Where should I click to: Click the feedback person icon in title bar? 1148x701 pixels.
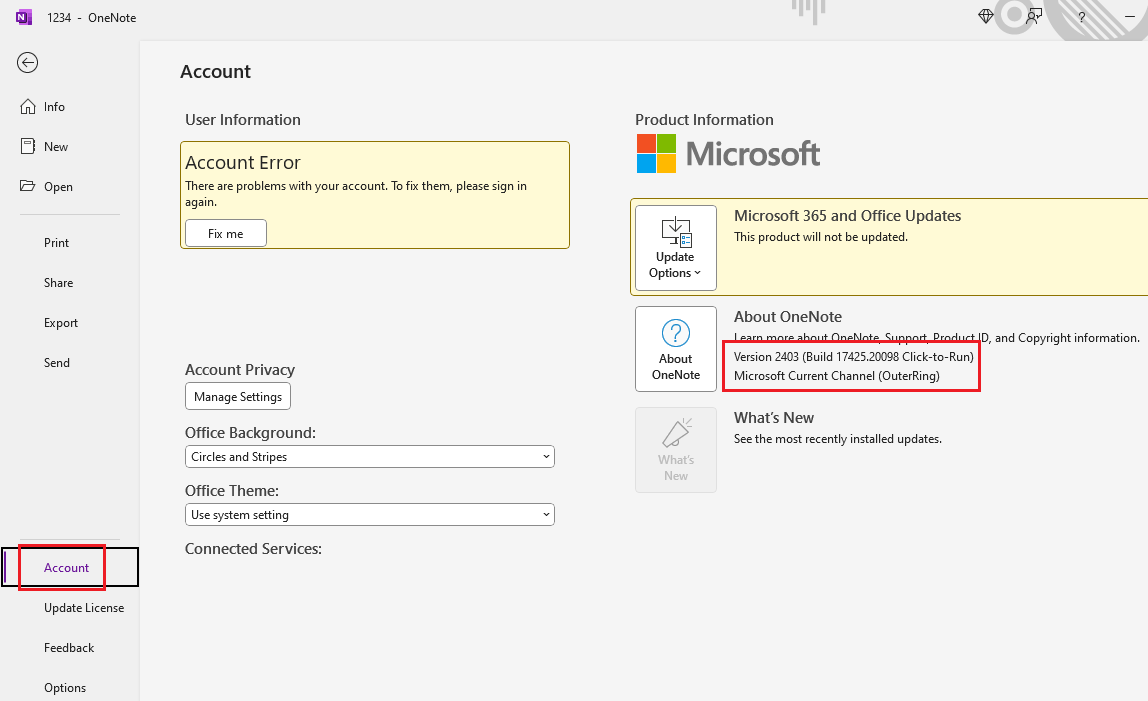point(1034,16)
